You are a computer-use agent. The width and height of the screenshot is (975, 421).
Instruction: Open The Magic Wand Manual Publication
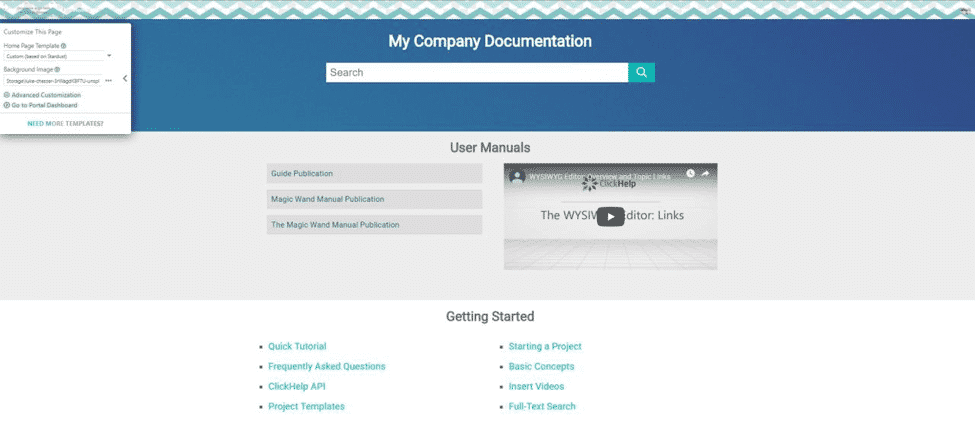tap(374, 224)
